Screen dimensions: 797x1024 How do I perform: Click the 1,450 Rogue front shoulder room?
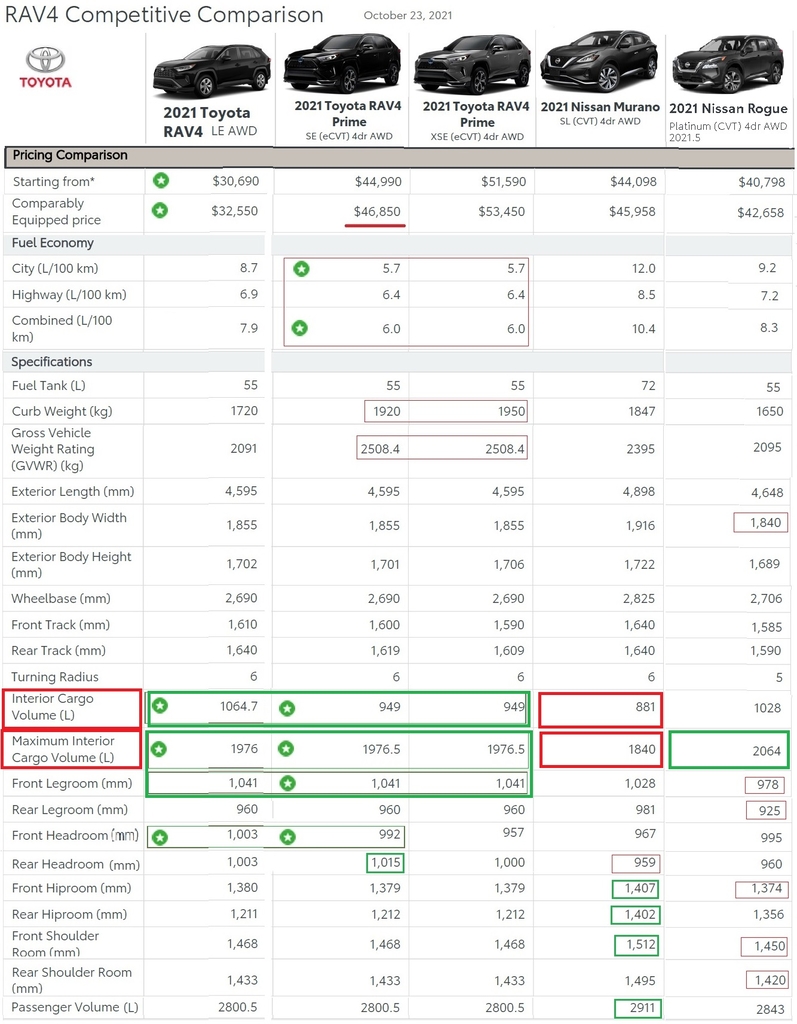[x=769, y=946]
